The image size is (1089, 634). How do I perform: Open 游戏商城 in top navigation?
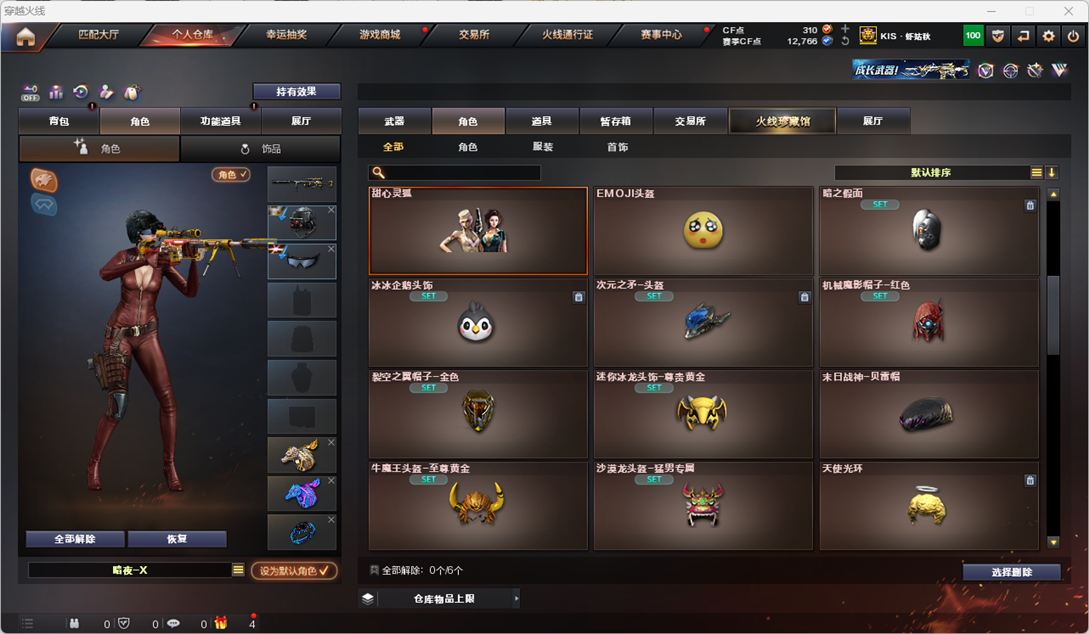pos(380,35)
